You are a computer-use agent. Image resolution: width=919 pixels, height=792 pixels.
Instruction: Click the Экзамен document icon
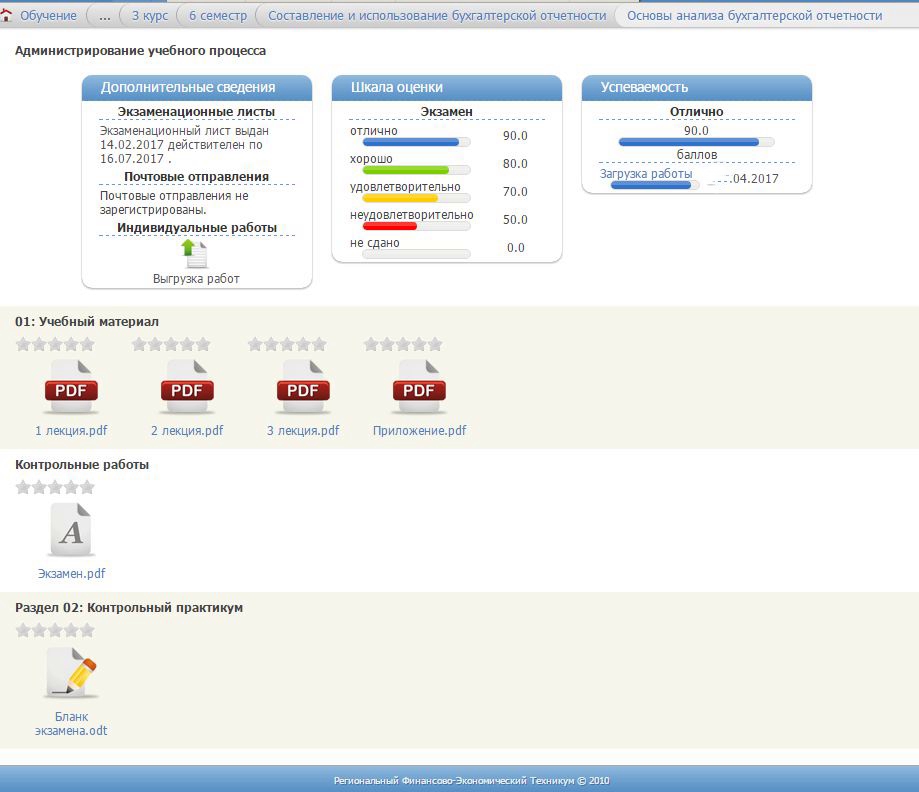pyautogui.click(x=71, y=530)
